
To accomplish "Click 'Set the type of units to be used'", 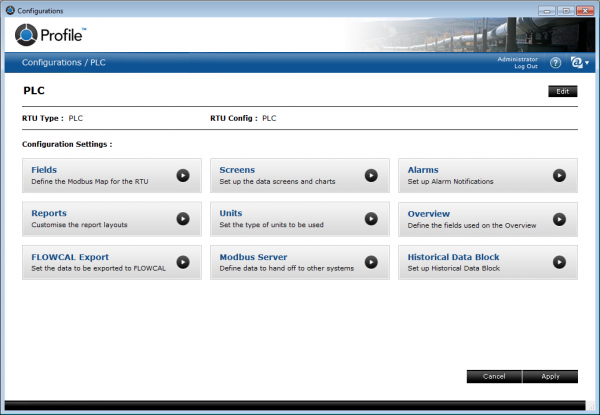I will [x=271, y=225].
